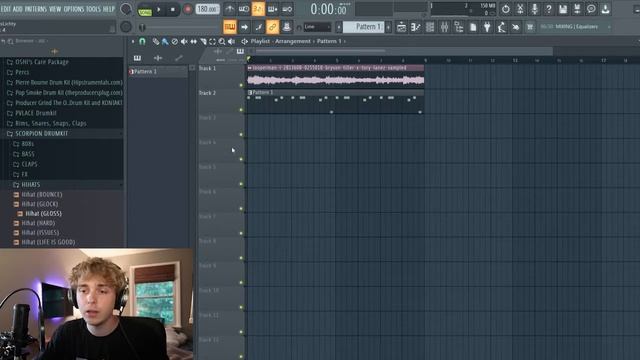Click the tempo field showing 180
This screenshot has width=640, height=360.
tap(207, 9)
